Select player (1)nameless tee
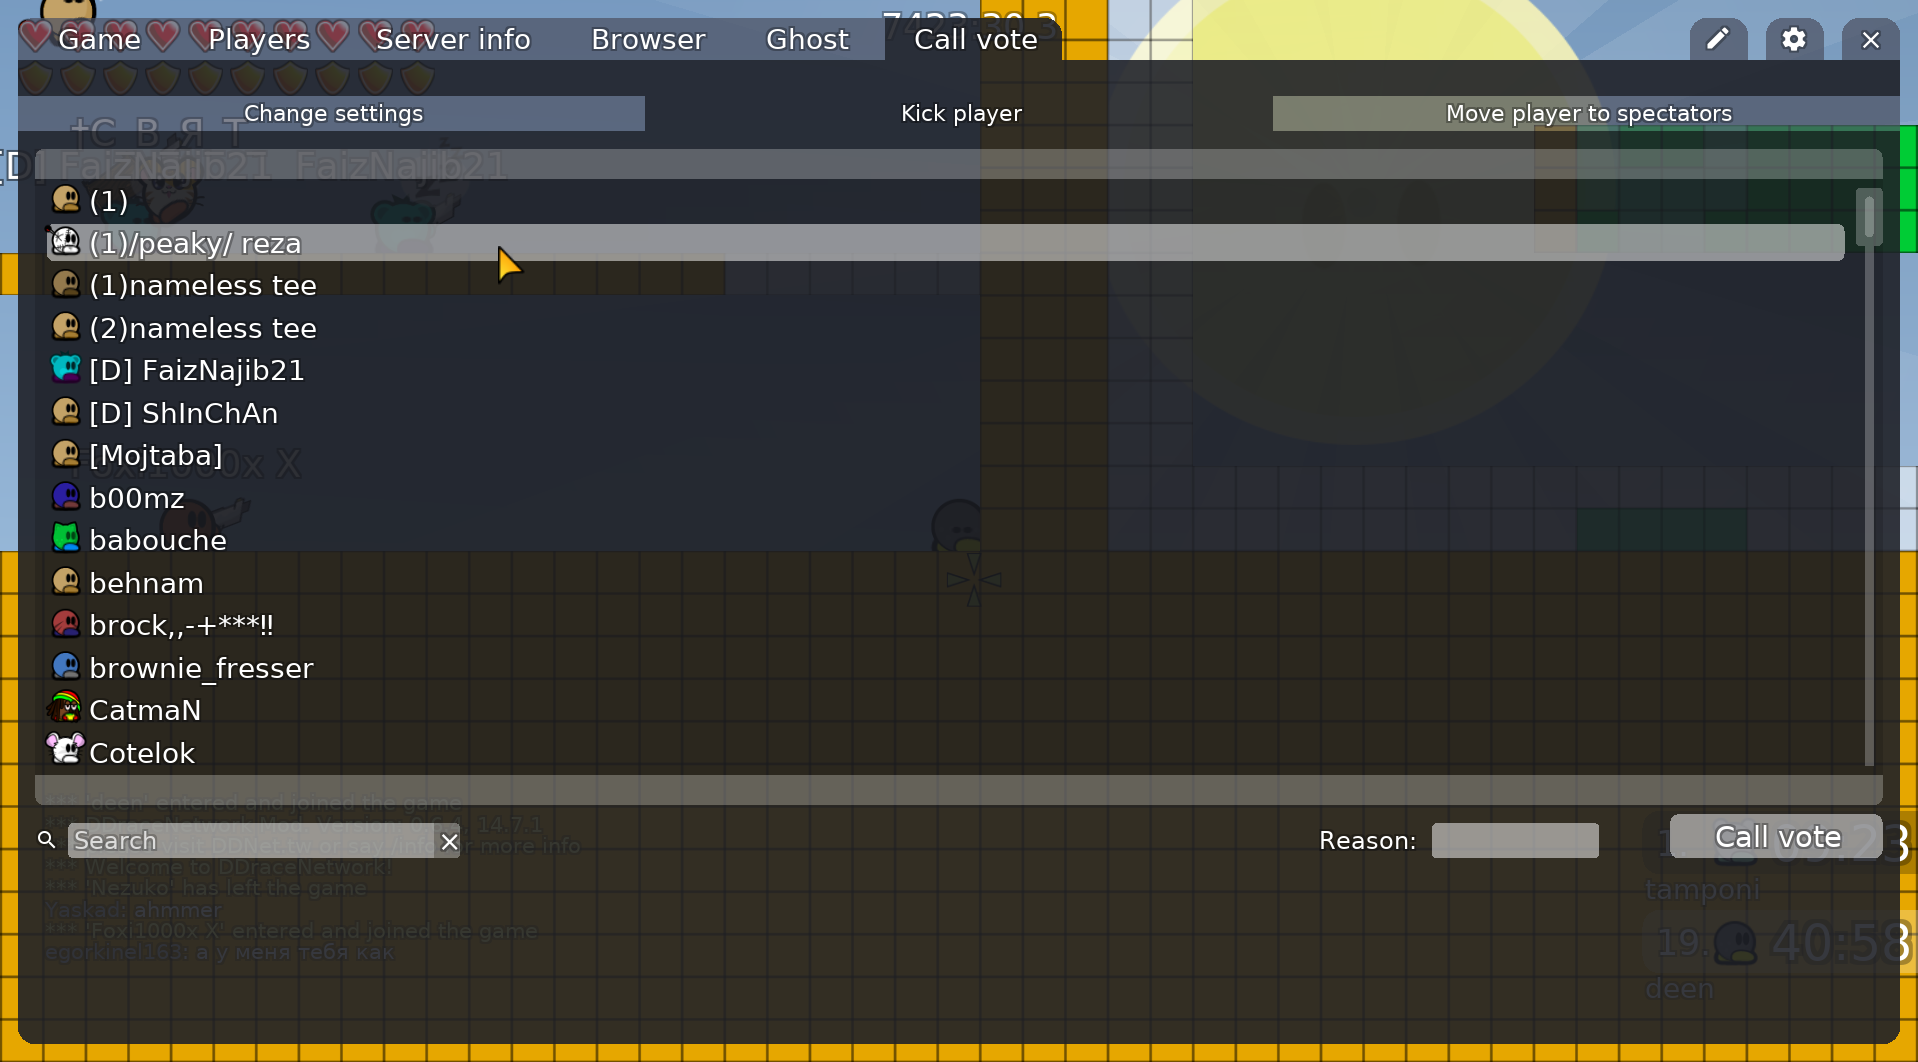The height and width of the screenshot is (1062, 1918). (x=945, y=285)
